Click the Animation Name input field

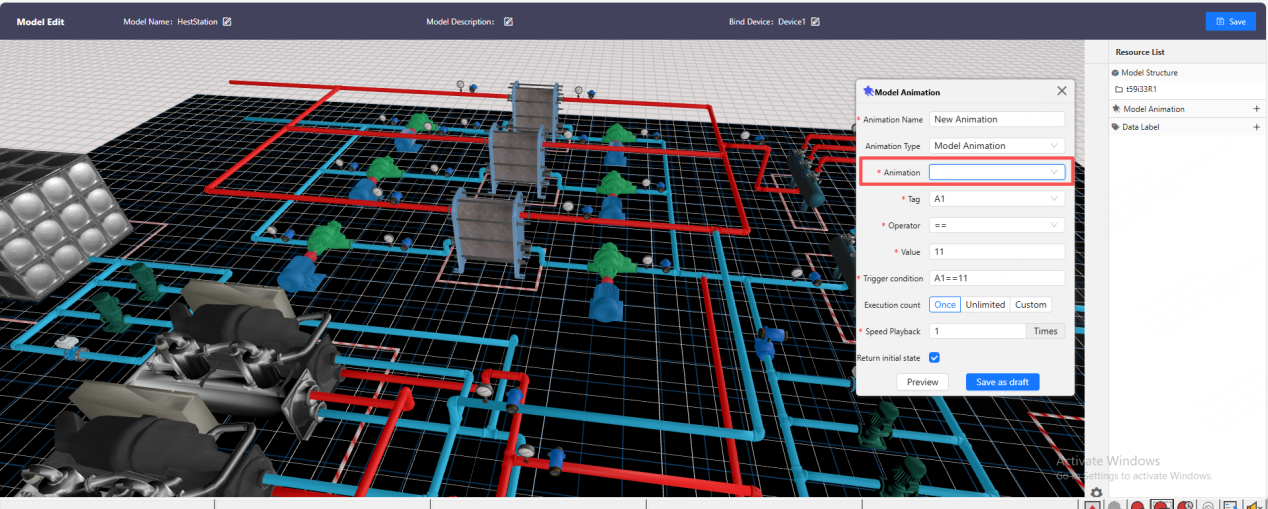pyautogui.click(x=996, y=119)
